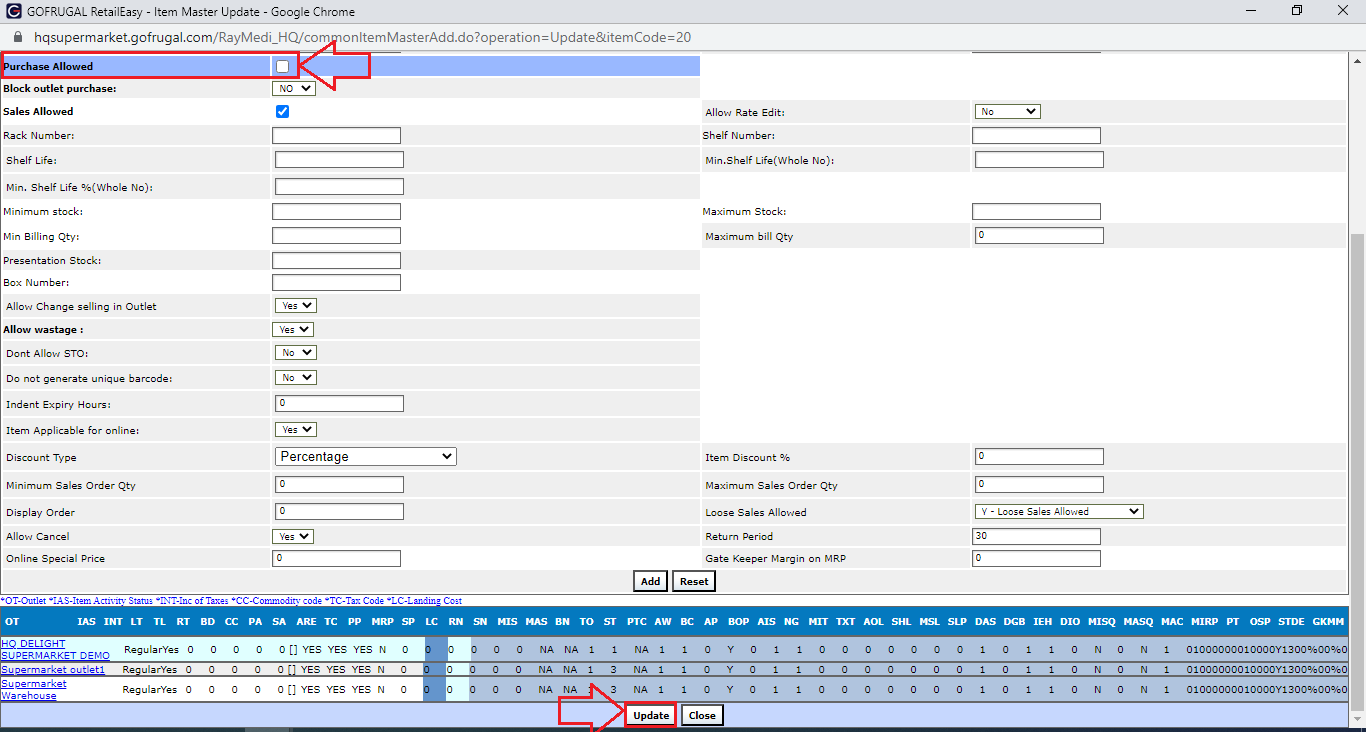Focus the Shelf Life input field
This screenshot has width=1366, height=732.
[x=339, y=160]
